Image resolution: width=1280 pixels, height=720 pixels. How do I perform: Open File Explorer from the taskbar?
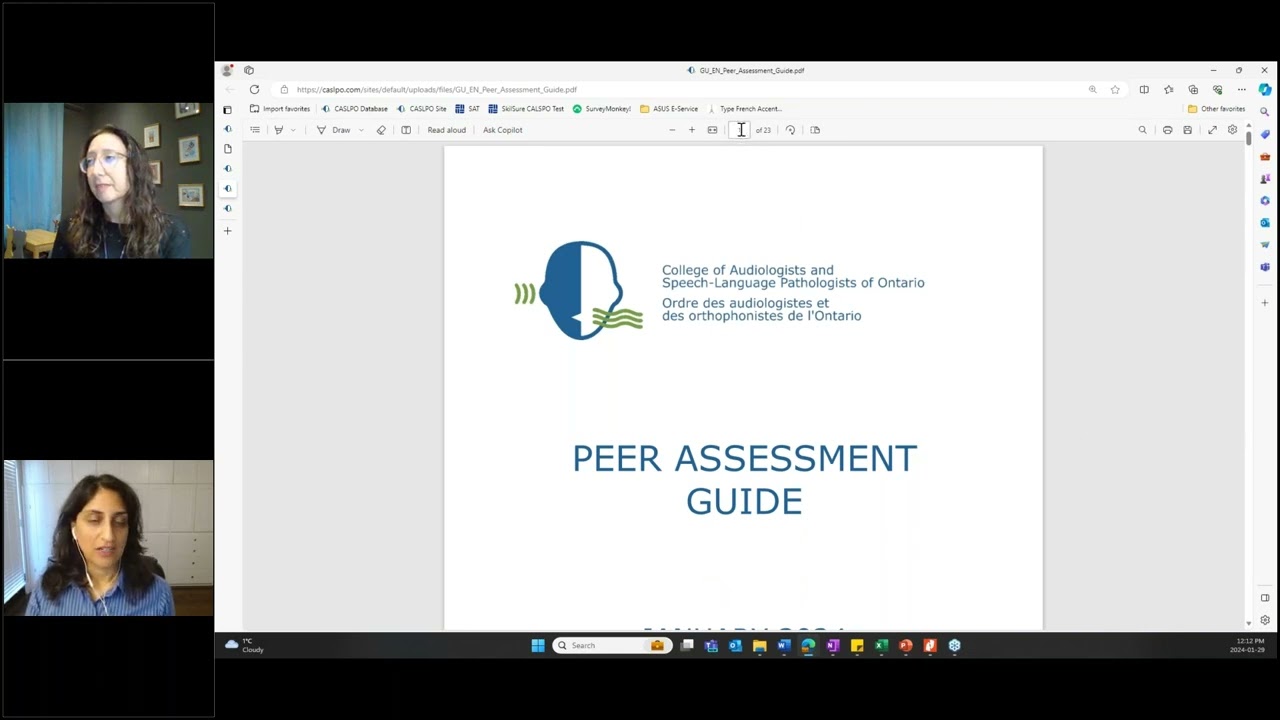[760, 646]
